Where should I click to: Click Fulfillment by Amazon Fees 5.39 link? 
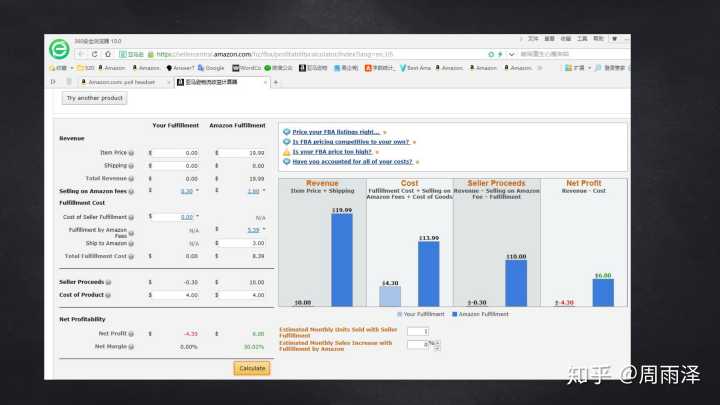[x=254, y=230]
